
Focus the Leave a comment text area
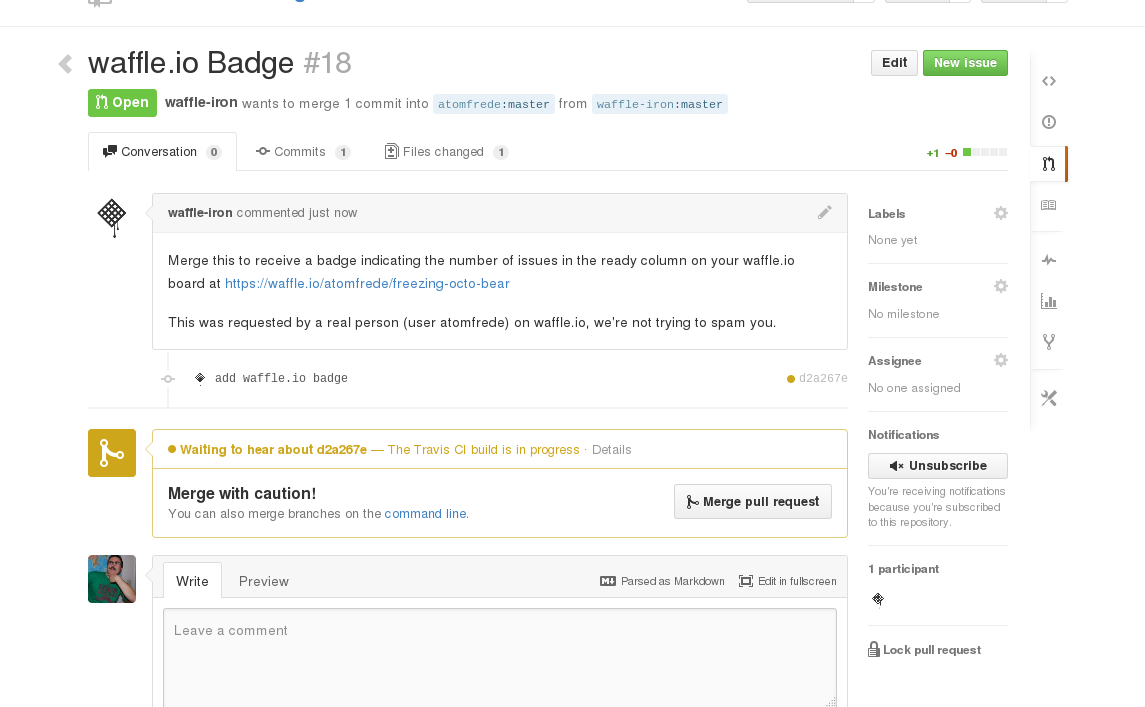[499, 657]
